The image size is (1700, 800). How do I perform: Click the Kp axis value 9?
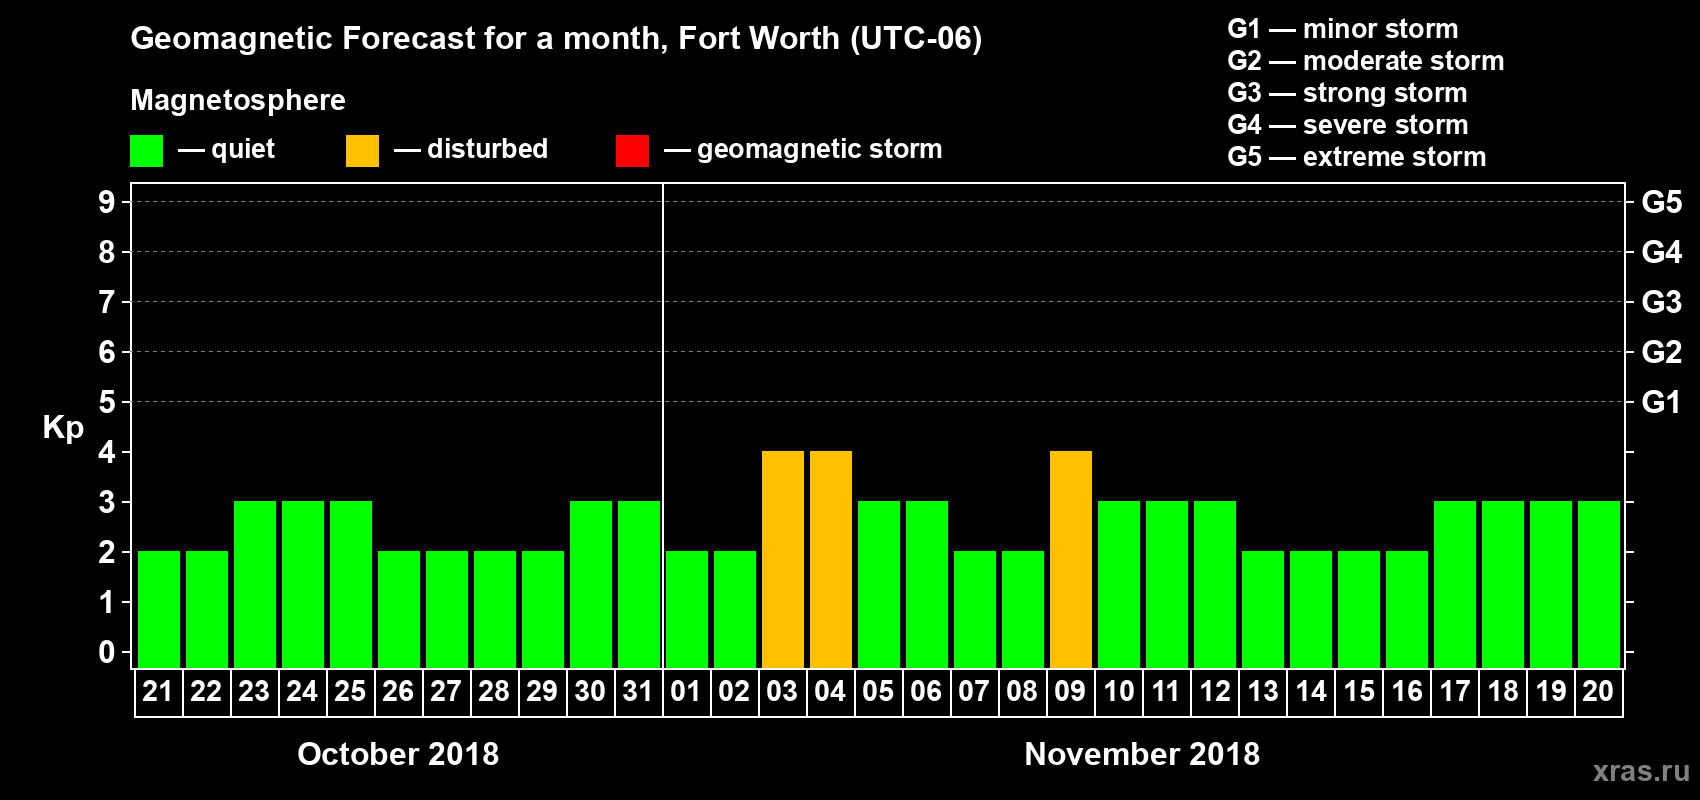pos(107,202)
